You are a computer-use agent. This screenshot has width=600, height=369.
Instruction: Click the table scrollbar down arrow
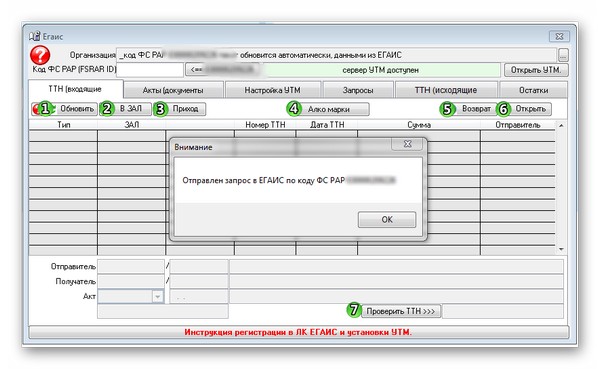[561, 249]
